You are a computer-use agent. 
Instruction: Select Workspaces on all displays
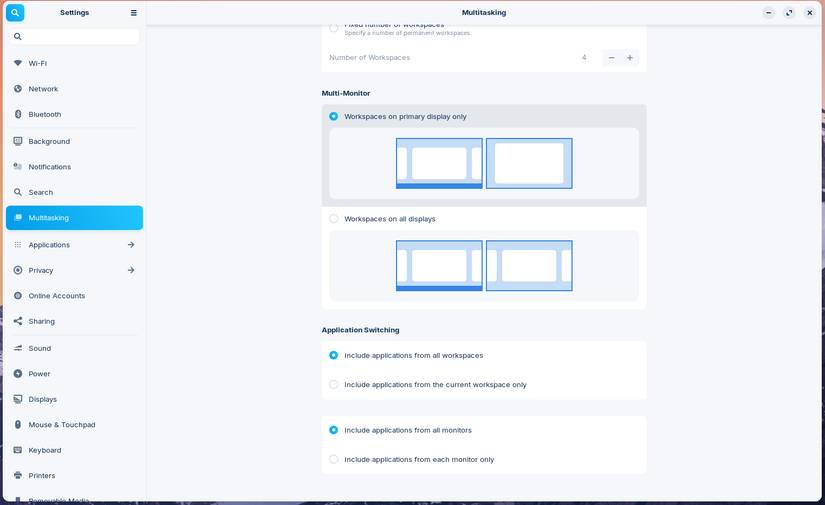tap(334, 218)
